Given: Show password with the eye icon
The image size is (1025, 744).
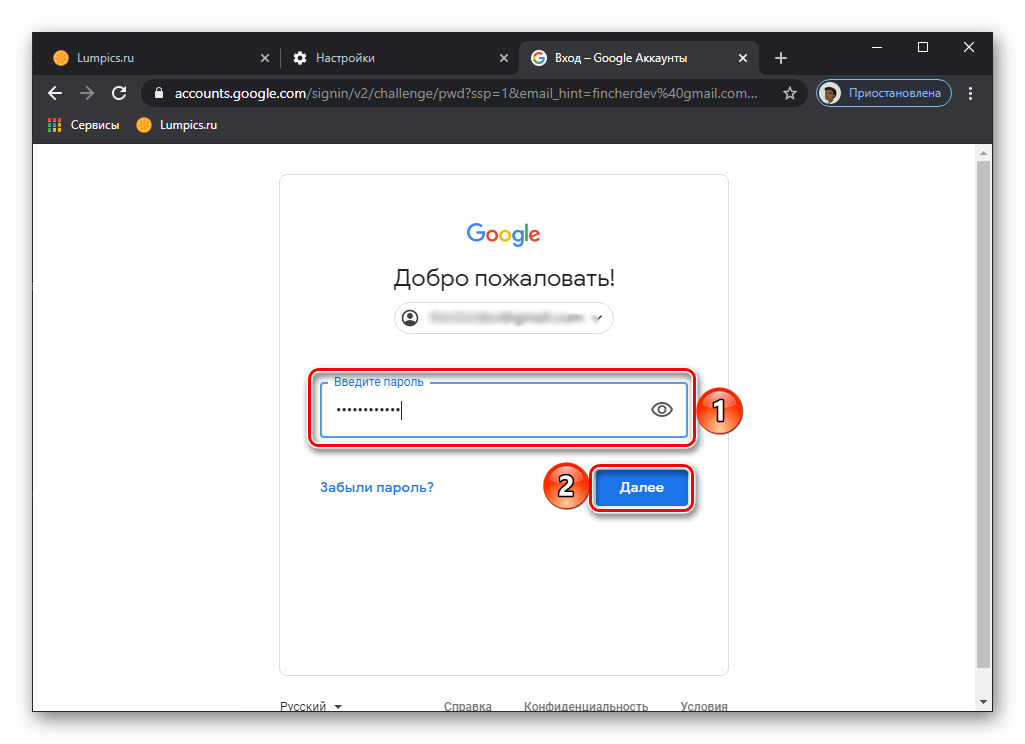Looking at the screenshot, I should (x=662, y=409).
